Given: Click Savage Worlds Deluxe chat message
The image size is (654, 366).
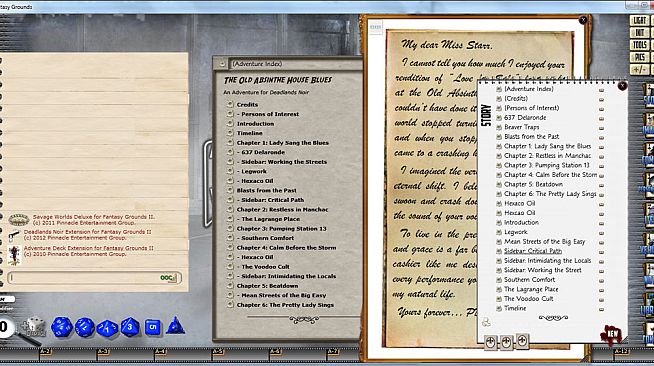Looking at the screenshot, I should [x=93, y=220].
